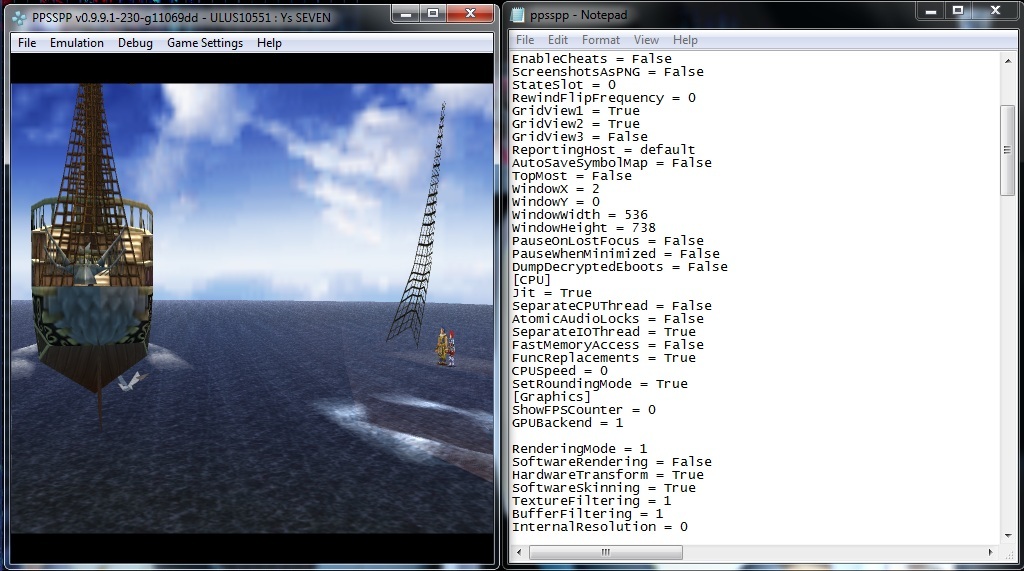Click the Notepad title bar icon
Screen dimensions: 1024x571
pyautogui.click(x=517, y=15)
